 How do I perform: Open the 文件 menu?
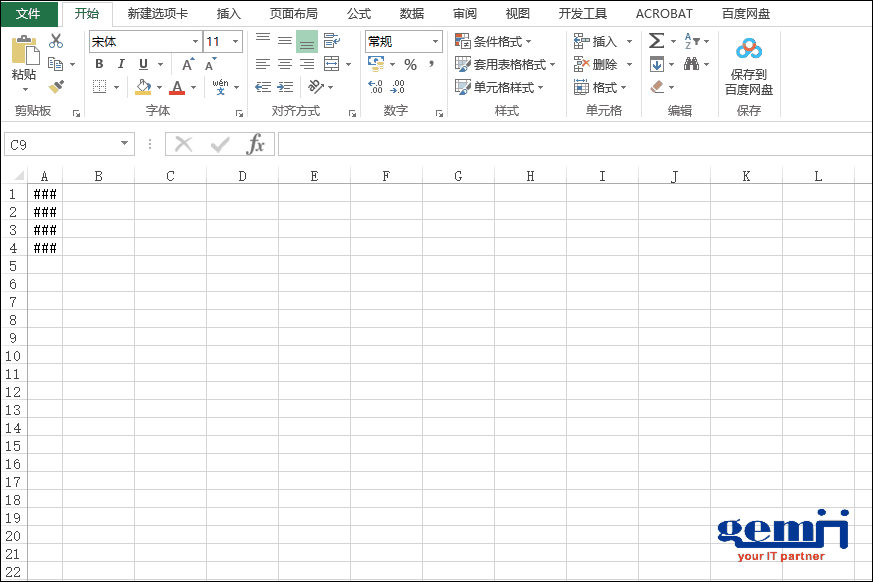click(28, 13)
